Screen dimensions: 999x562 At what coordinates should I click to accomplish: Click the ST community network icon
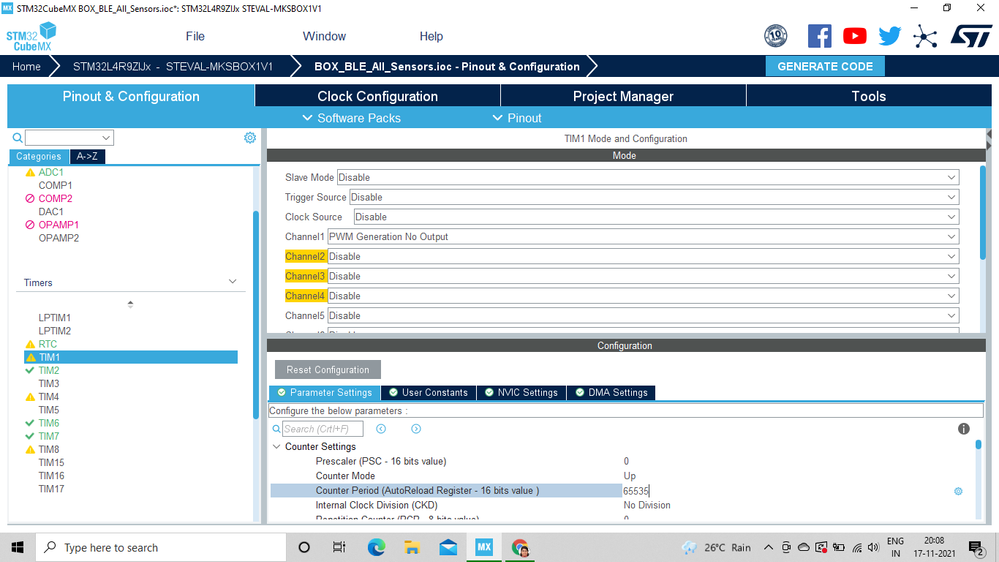tap(924, 36)
